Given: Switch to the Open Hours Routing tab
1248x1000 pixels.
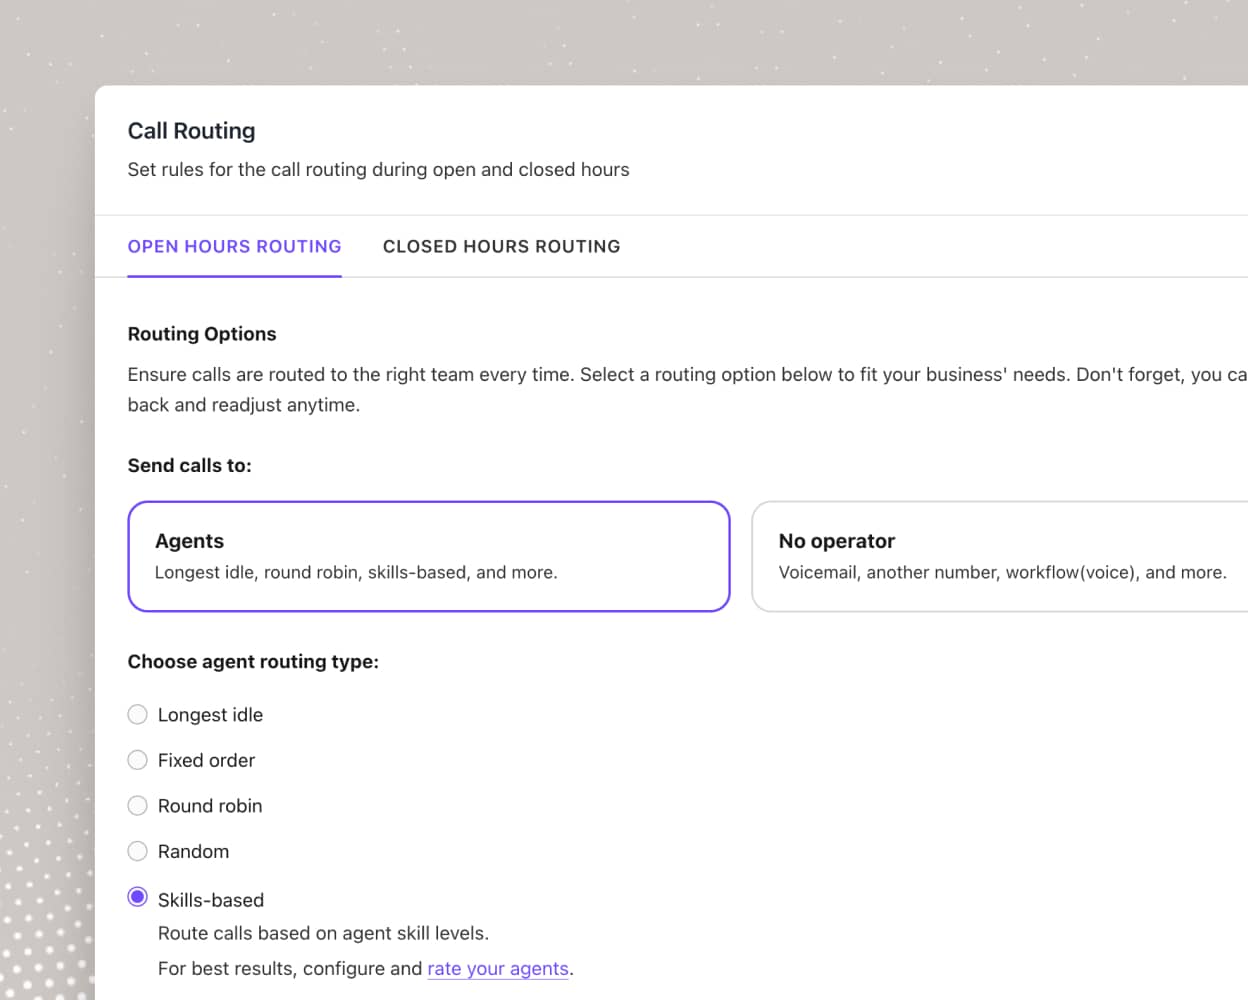Looking at the screenshot, I should (234, 246).
